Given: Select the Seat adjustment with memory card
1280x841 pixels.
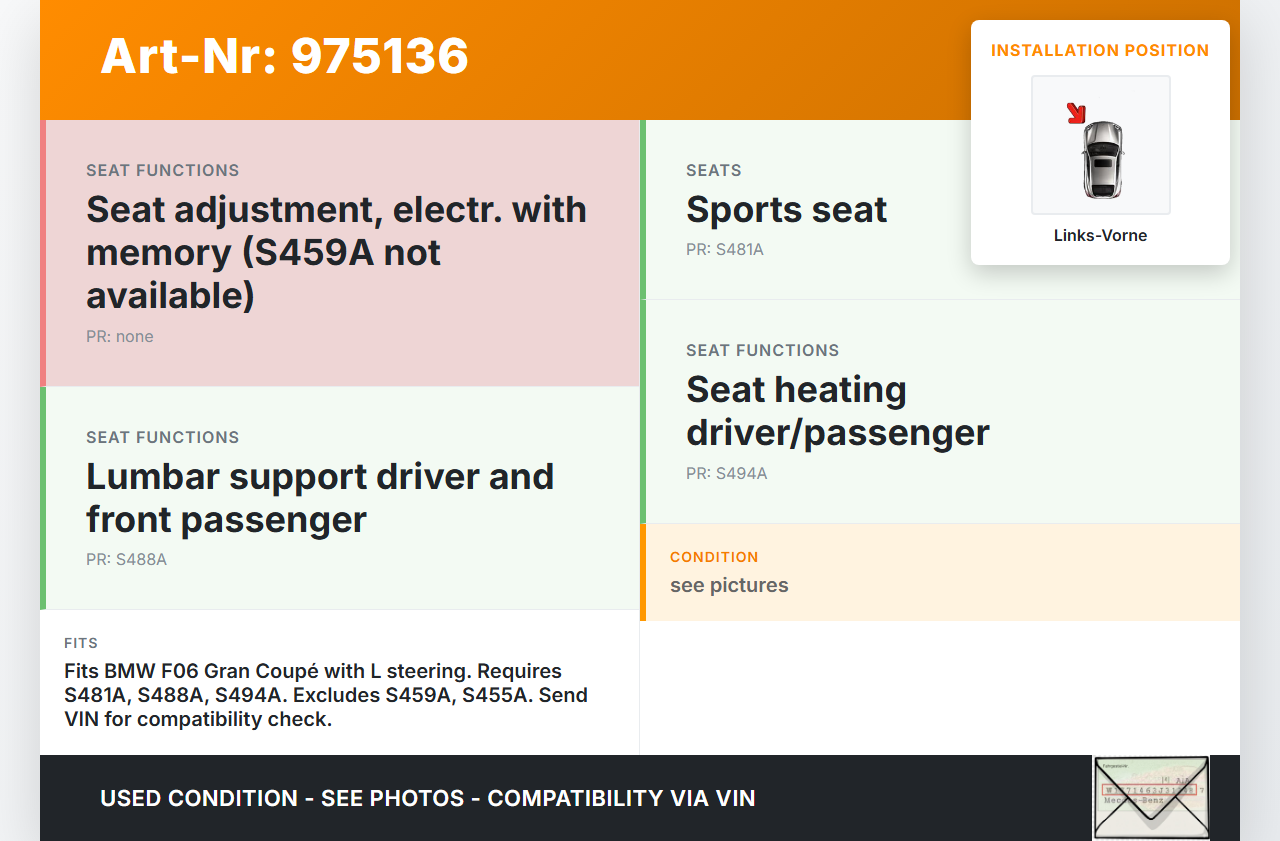Looking at the screenshot, I should pyautogui.click(x=342, y=253).
